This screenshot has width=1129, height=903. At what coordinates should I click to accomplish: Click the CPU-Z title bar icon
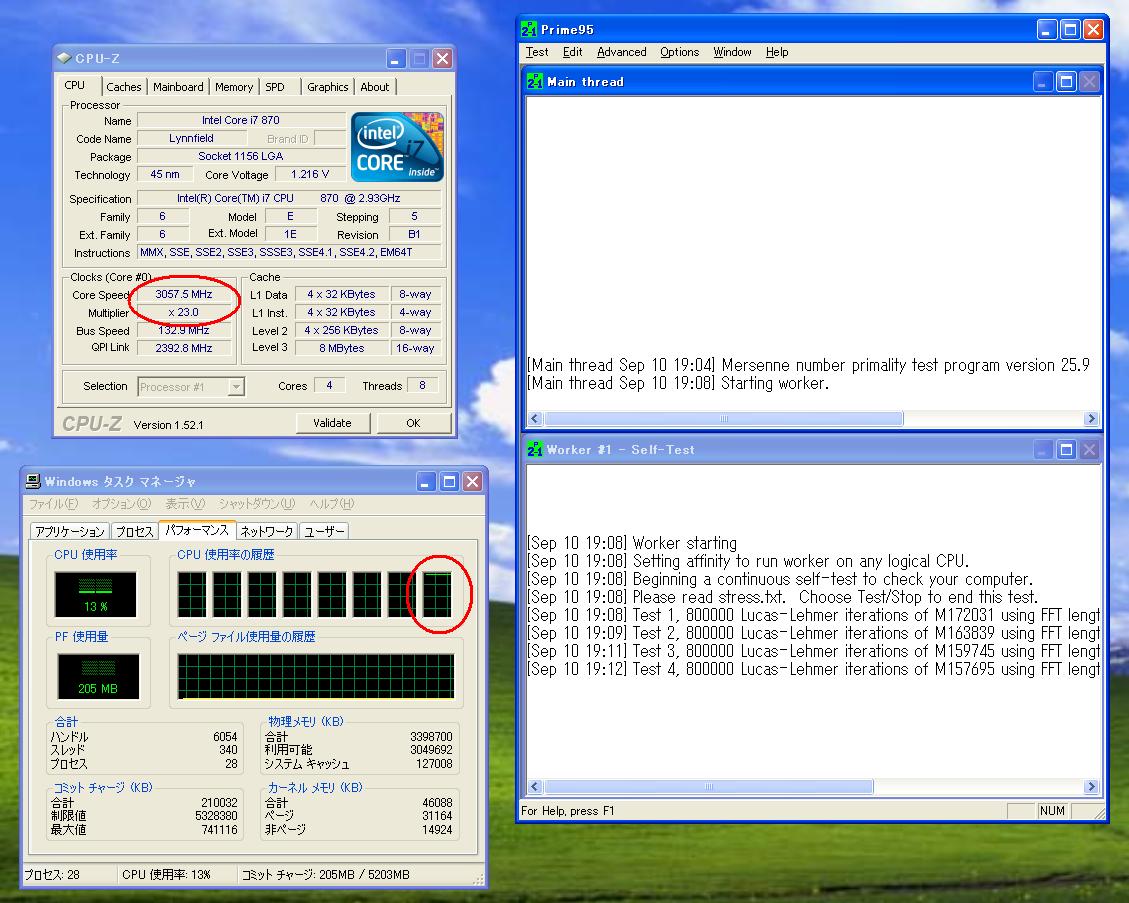click(x=64, y=58)
